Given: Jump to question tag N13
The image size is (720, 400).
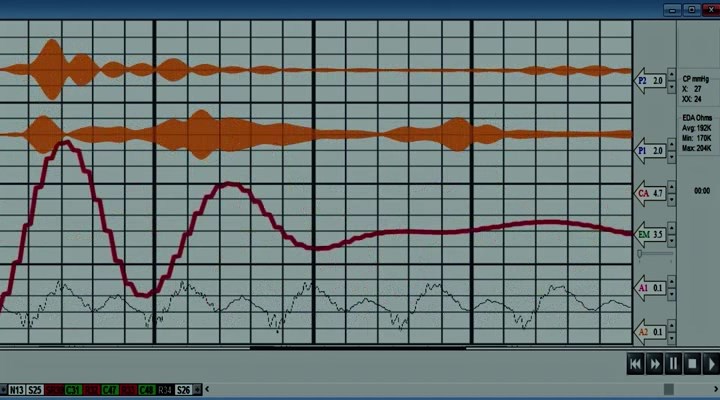Looking at the screenshot, I should [x=15, y=389].
